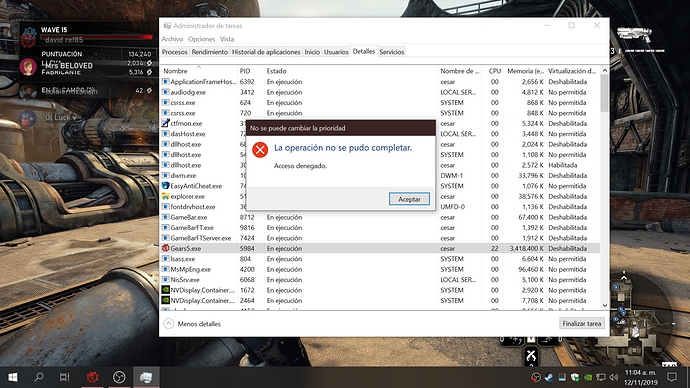Click NVDisplay.Container icon with PID 1672
Viewport: 690px width, 388px height.
(x=165, y=290)
